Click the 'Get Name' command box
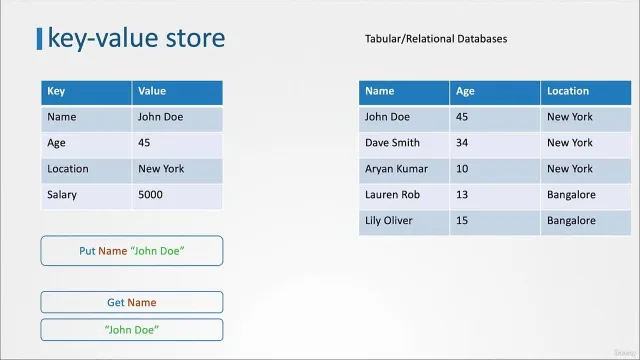Viewport: 640px width, 360px height. tap(132, 302)
